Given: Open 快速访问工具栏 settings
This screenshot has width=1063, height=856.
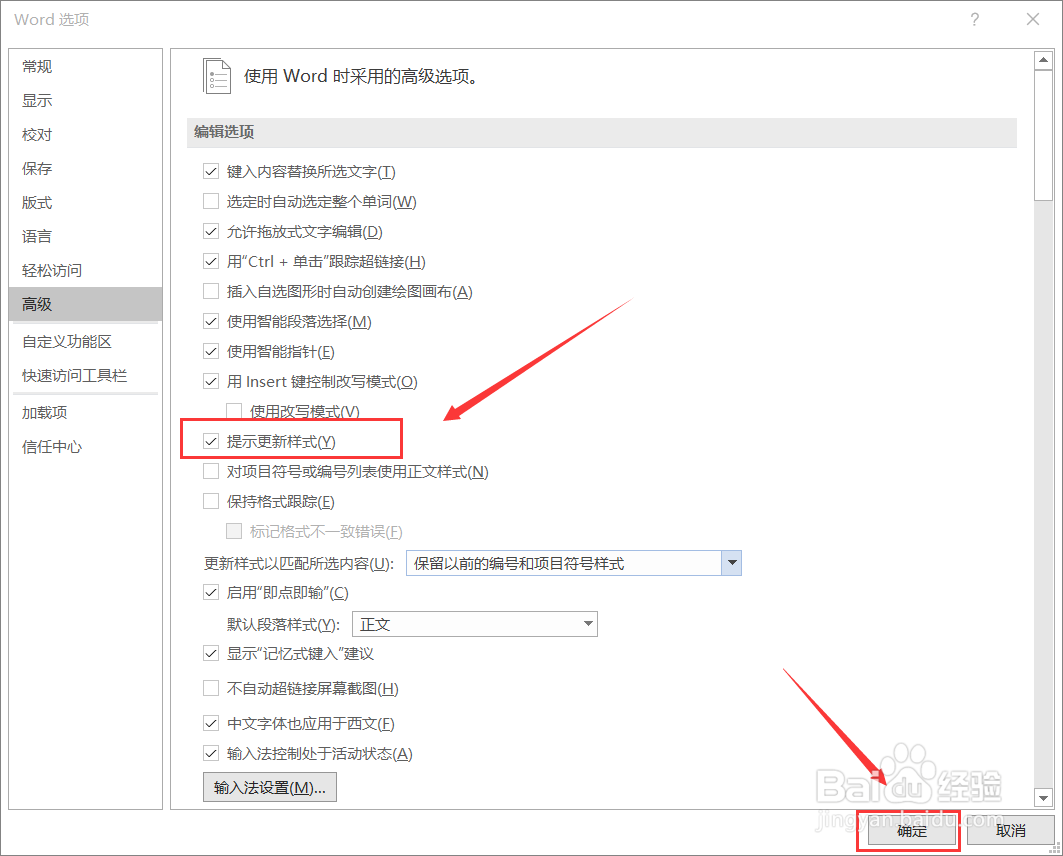Looking at the screenshot, I should point(85,375).
